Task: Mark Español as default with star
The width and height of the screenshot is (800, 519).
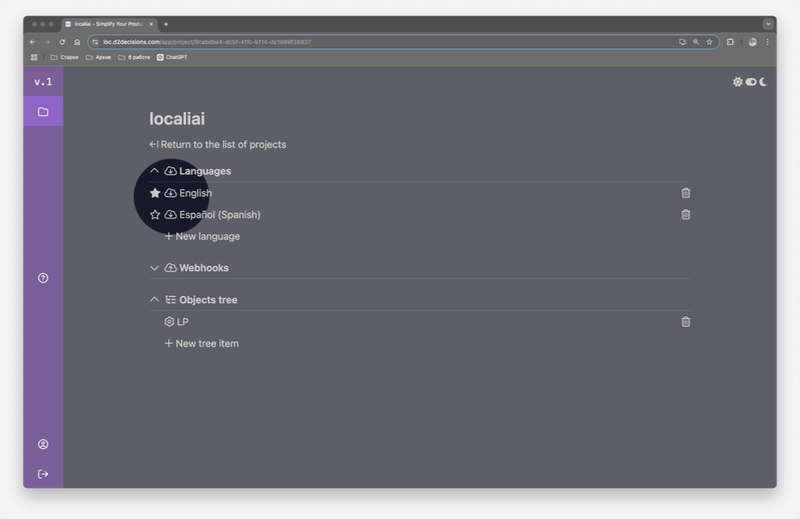Action: [155, 214]
